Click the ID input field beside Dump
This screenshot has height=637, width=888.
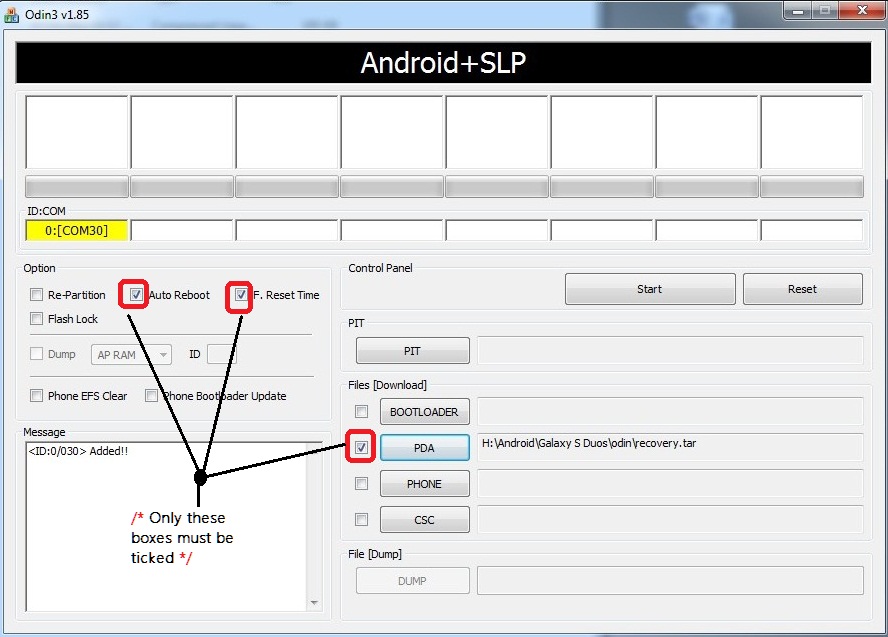coord(222,354)
